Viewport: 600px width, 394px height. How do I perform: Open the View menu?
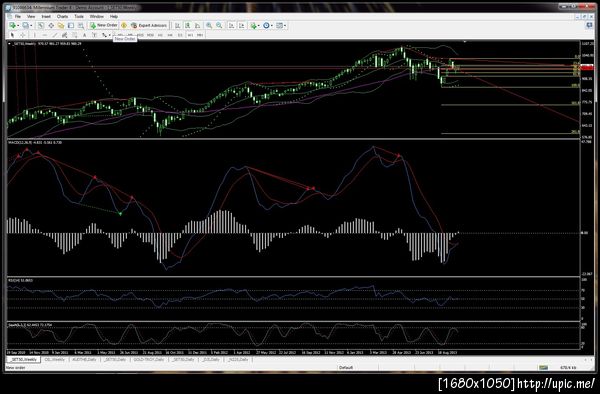pyautogui.click(x=31, y=16)
